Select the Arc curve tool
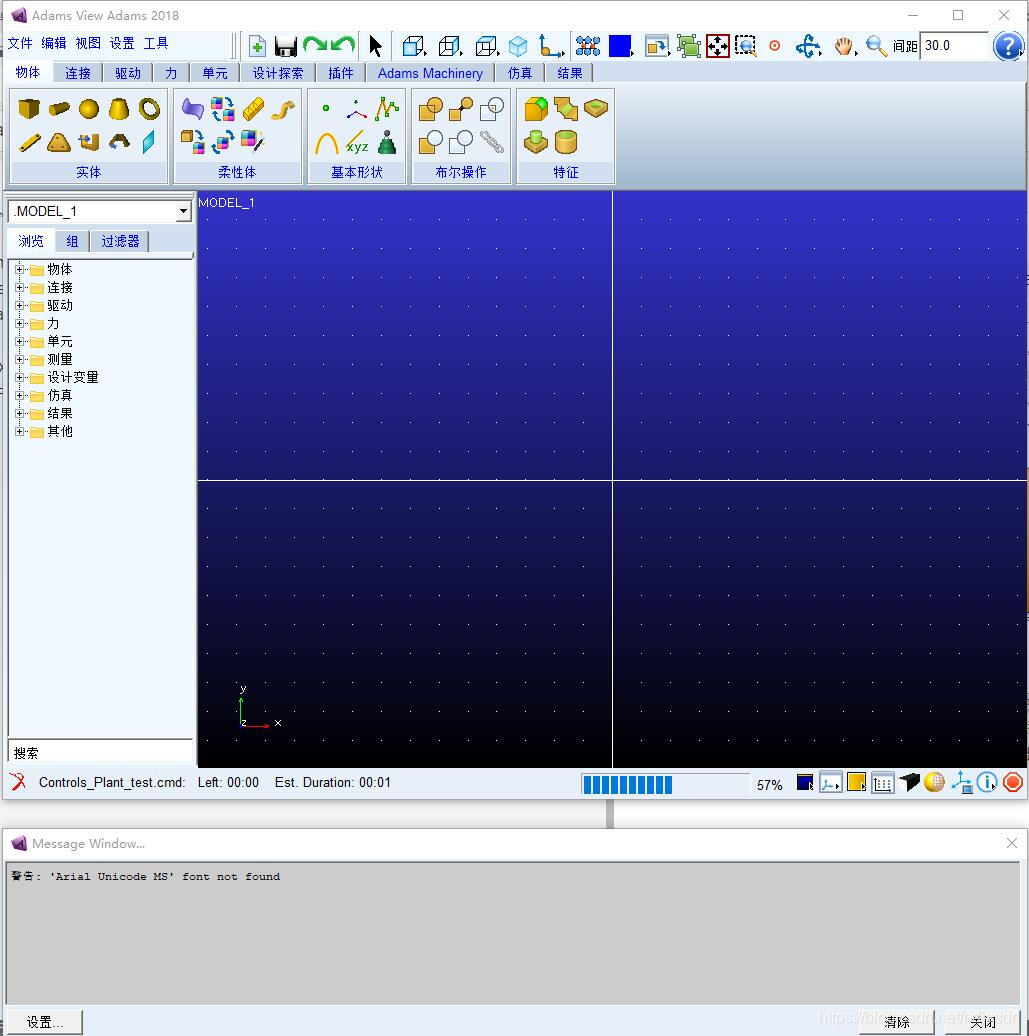This screenshot has width=1029, height=1036. (327, 143)
